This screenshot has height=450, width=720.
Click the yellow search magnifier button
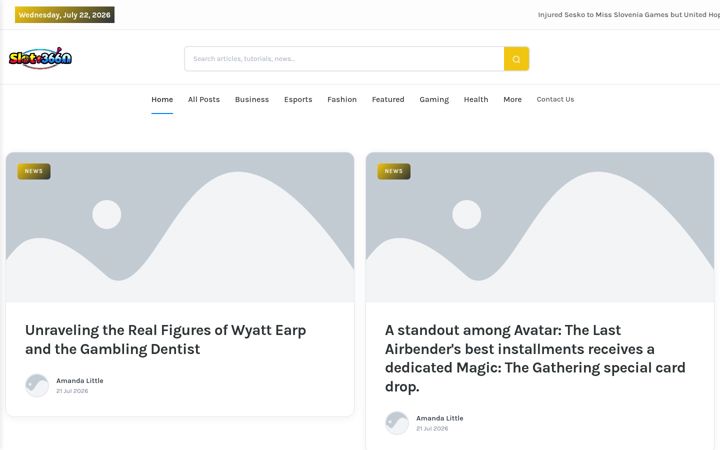[516, 59]
